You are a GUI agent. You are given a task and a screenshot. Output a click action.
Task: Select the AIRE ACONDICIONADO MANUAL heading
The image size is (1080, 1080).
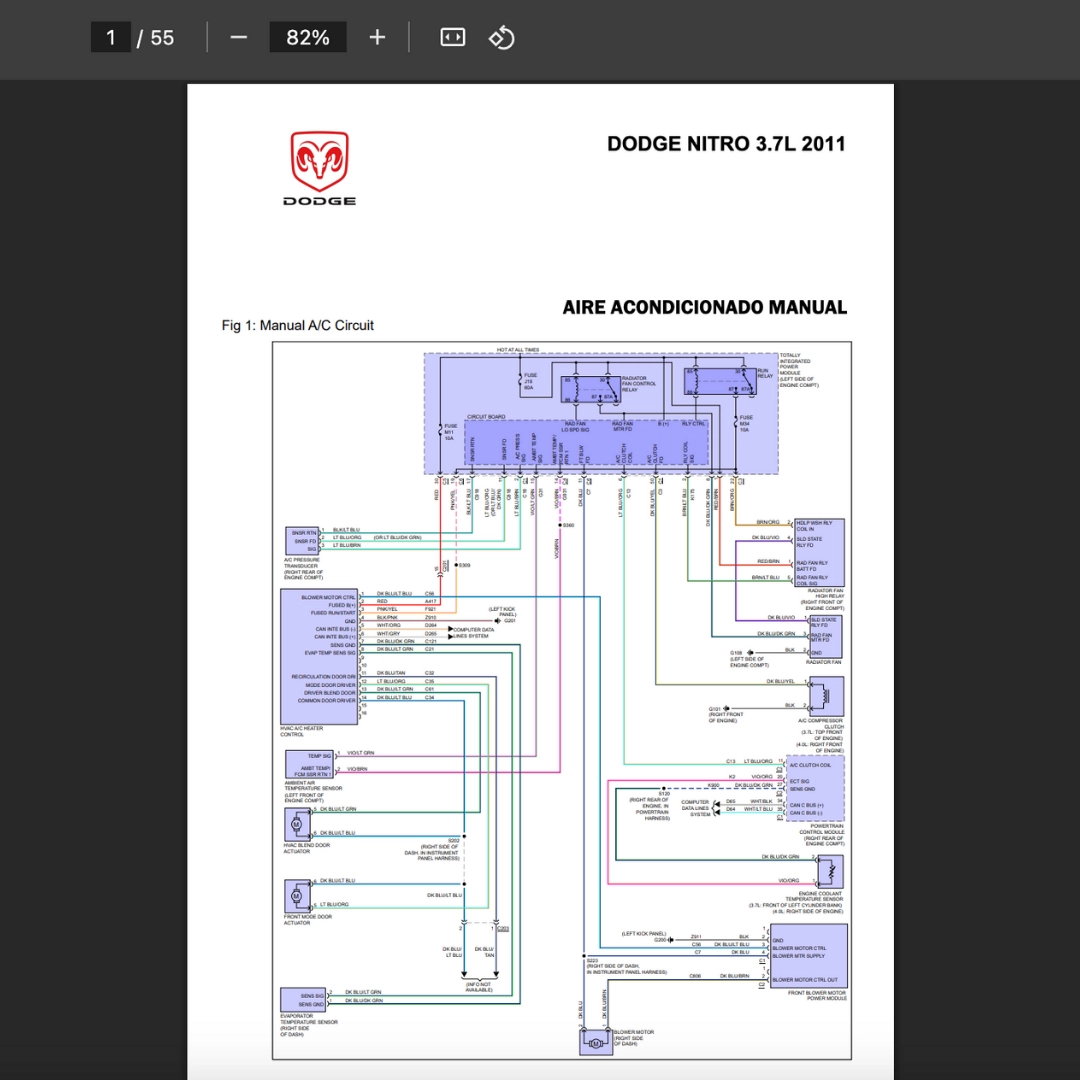coord(704,307)
